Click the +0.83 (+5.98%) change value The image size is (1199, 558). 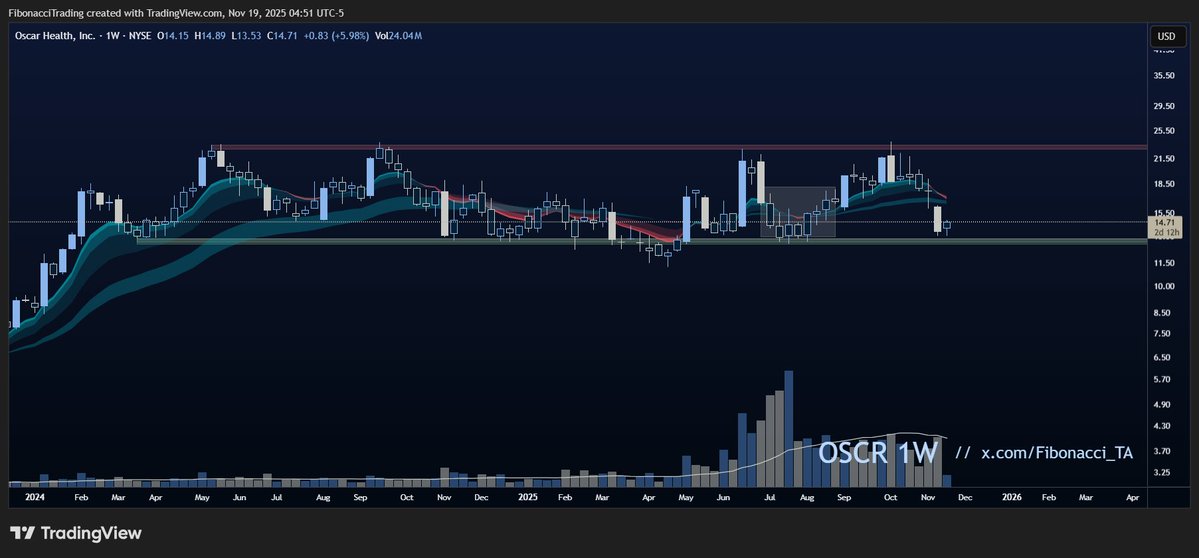point(336,36)
